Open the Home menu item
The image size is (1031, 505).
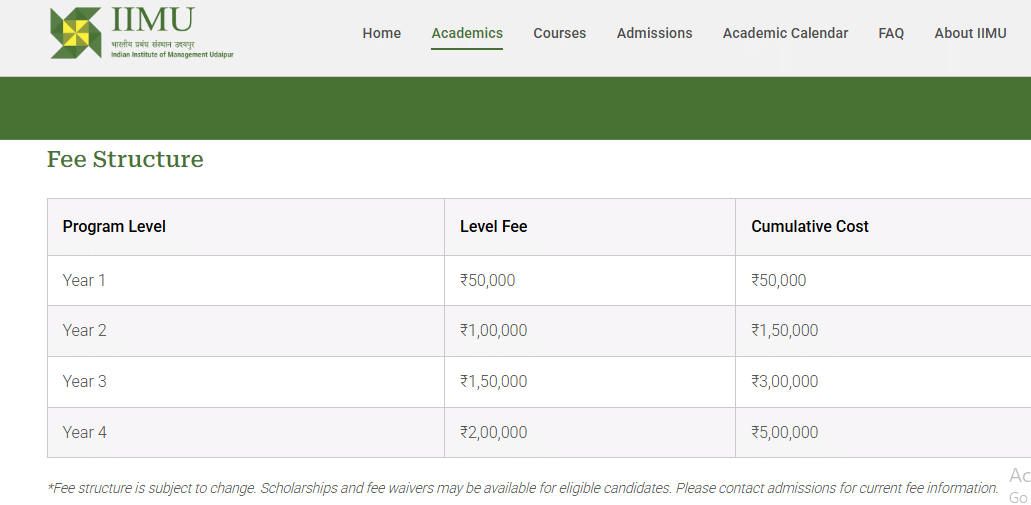pos(381,33)
